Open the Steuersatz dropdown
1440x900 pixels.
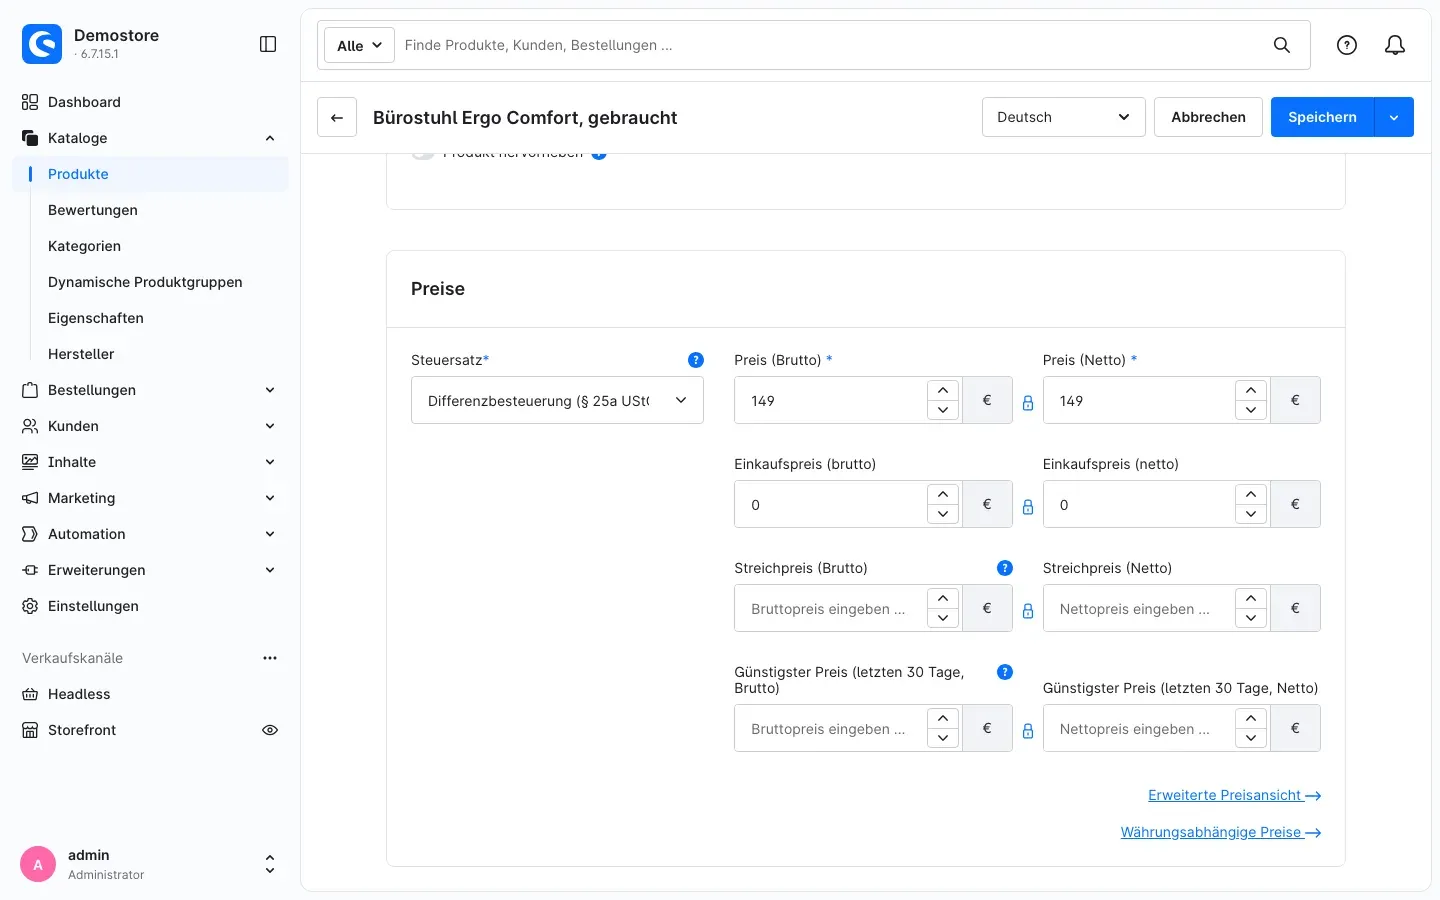[557, 400]
